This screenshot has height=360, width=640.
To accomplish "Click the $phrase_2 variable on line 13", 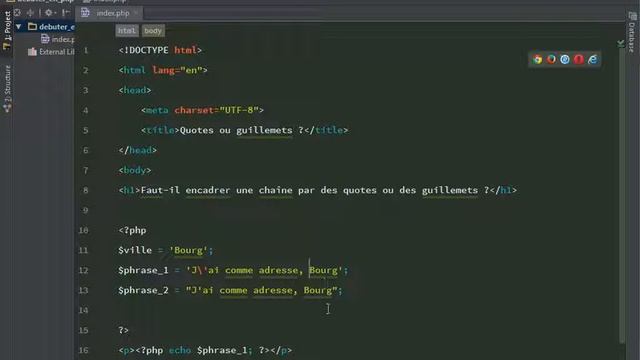I will pyautogui.click(x=143, y=290).
